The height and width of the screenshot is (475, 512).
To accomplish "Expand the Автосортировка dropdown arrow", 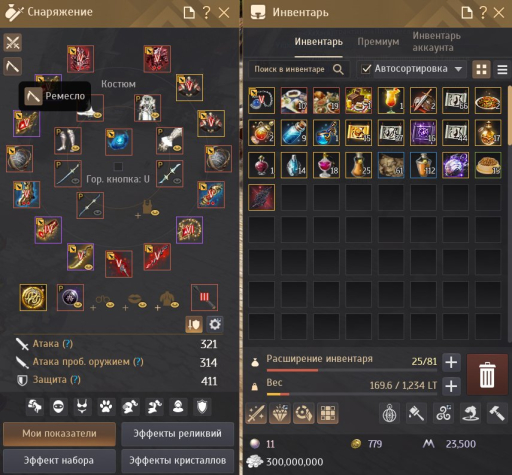I will (458, 69).
